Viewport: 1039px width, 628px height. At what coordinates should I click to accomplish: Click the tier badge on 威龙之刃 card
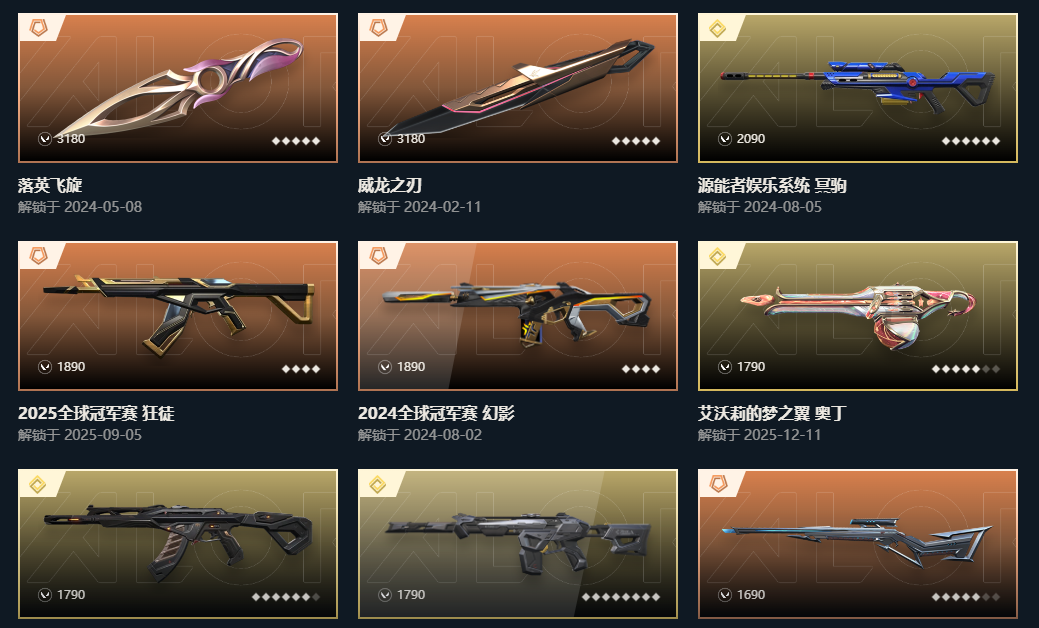coord(378,28)
